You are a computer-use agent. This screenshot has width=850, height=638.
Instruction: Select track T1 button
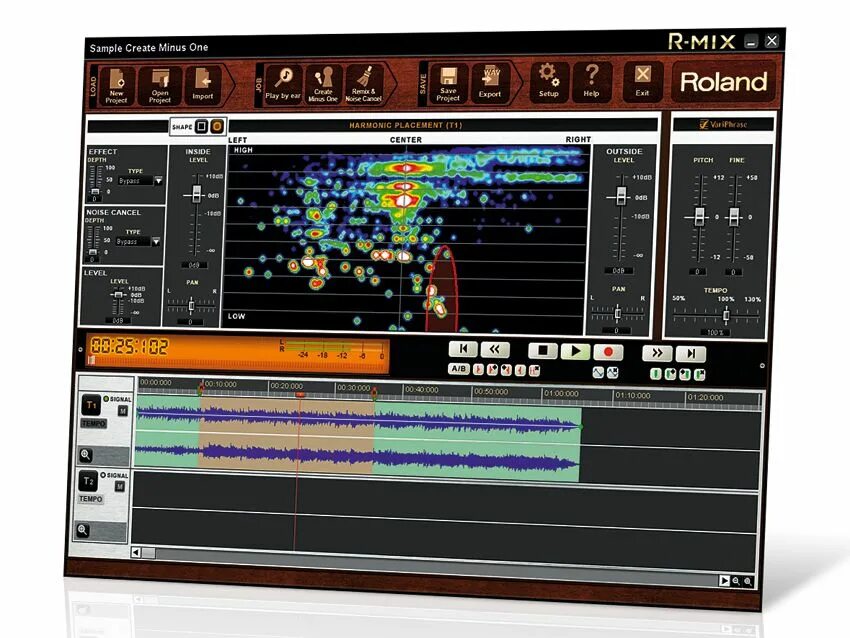(x=91, y=405)
